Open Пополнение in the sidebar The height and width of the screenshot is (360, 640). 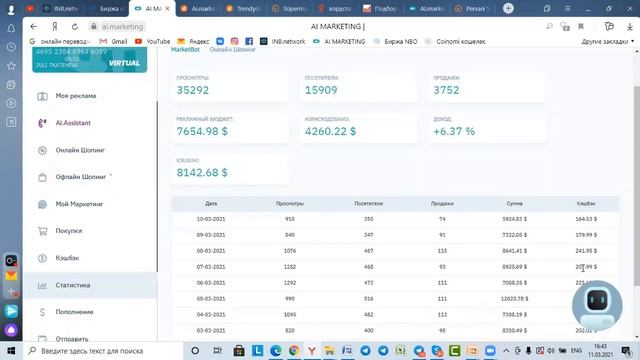point(74,312)
